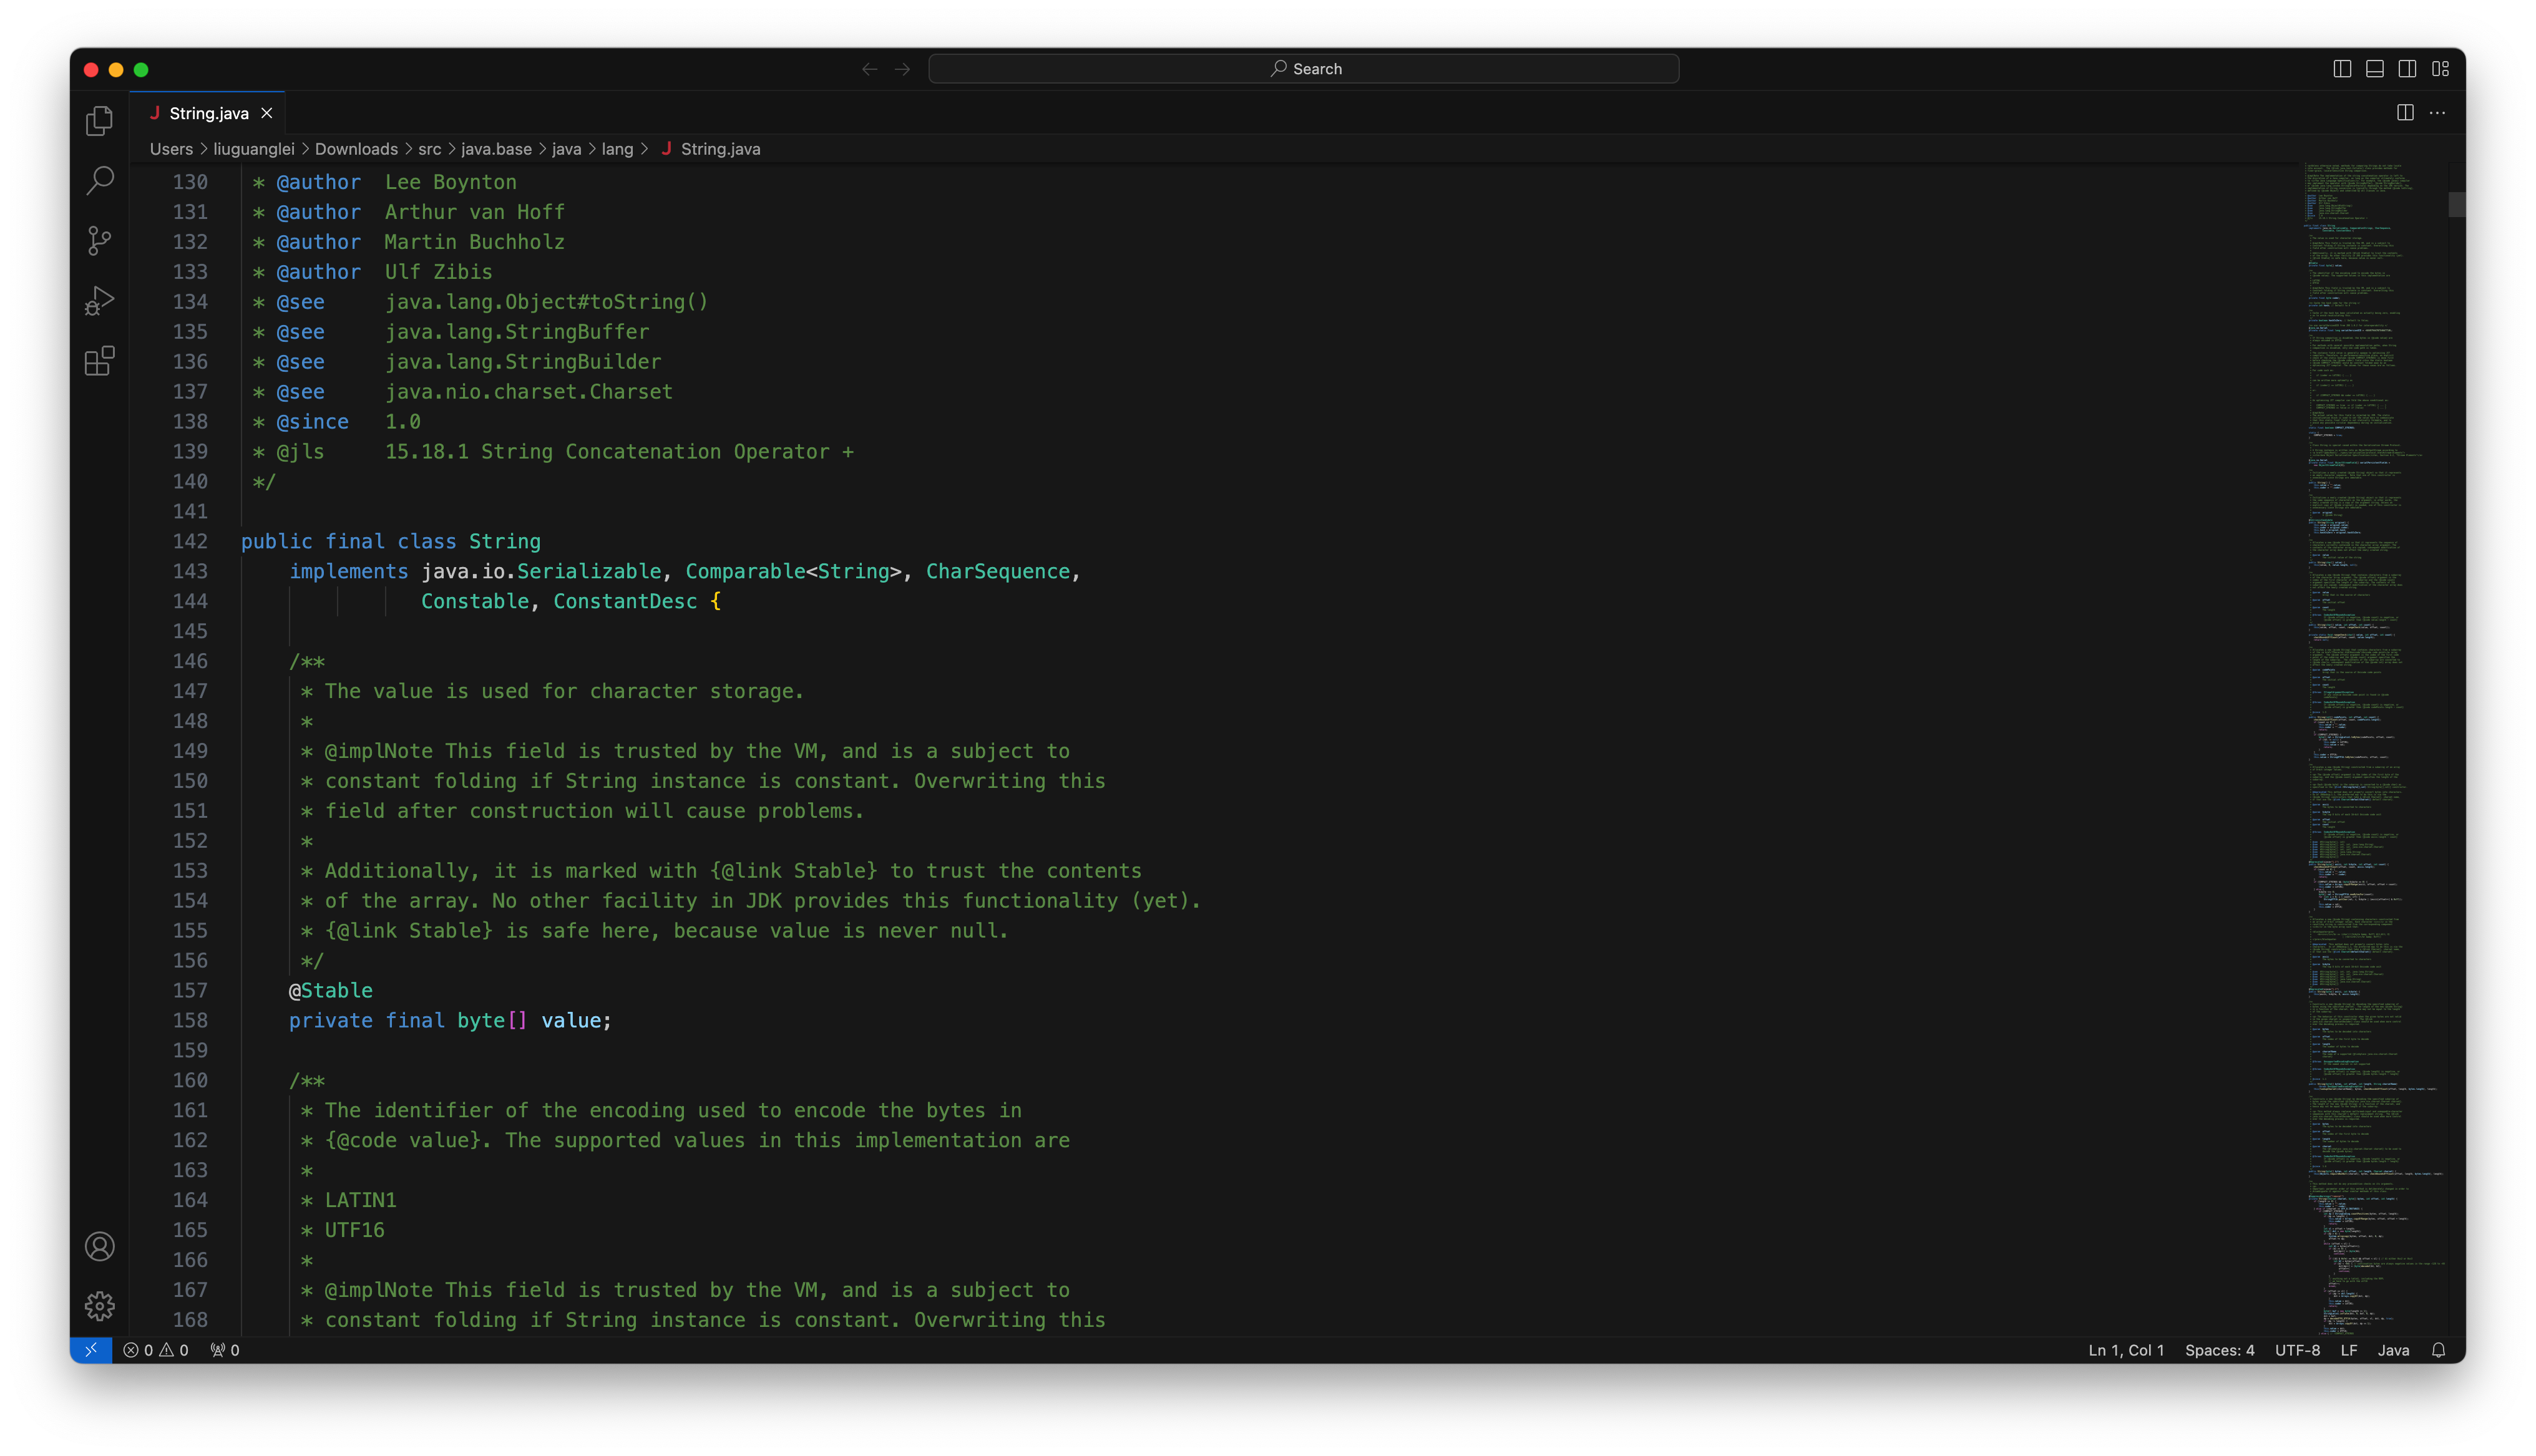2536x1456 pixels.
Task: Select the Source Control icon
Action: [x=99, y=240]
